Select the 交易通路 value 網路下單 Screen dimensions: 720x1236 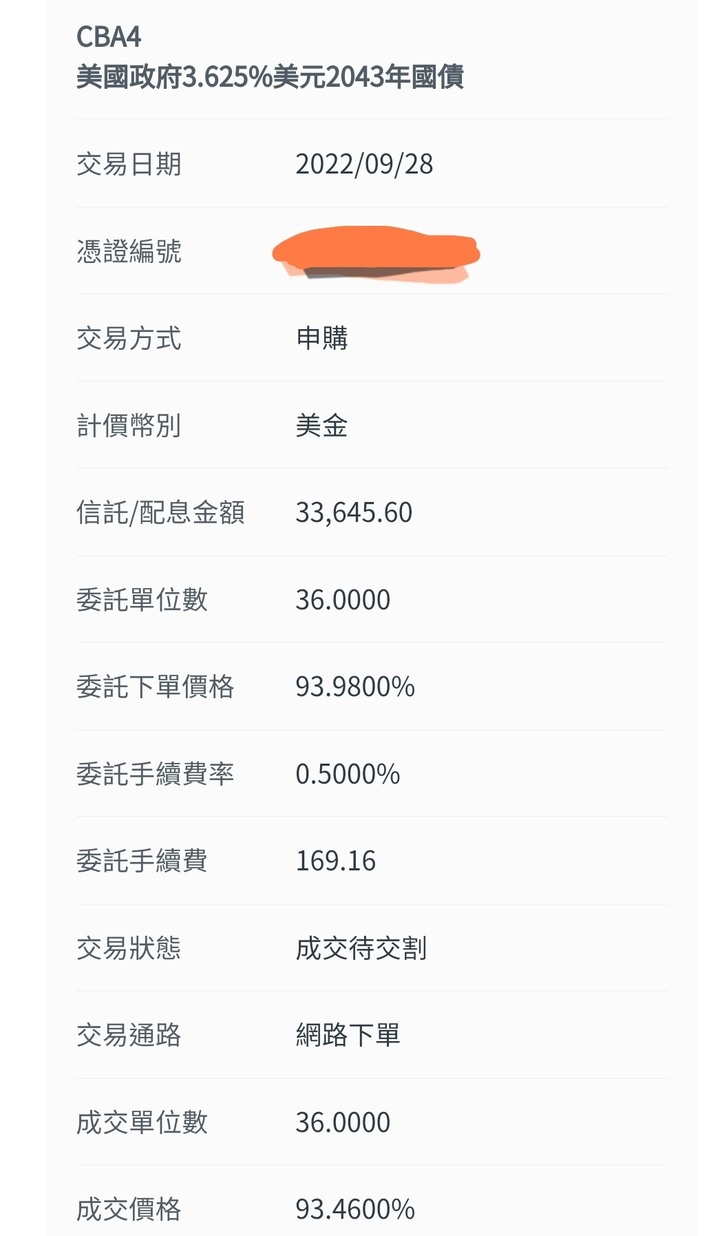pyautogui.click(x=348, y=1035)
